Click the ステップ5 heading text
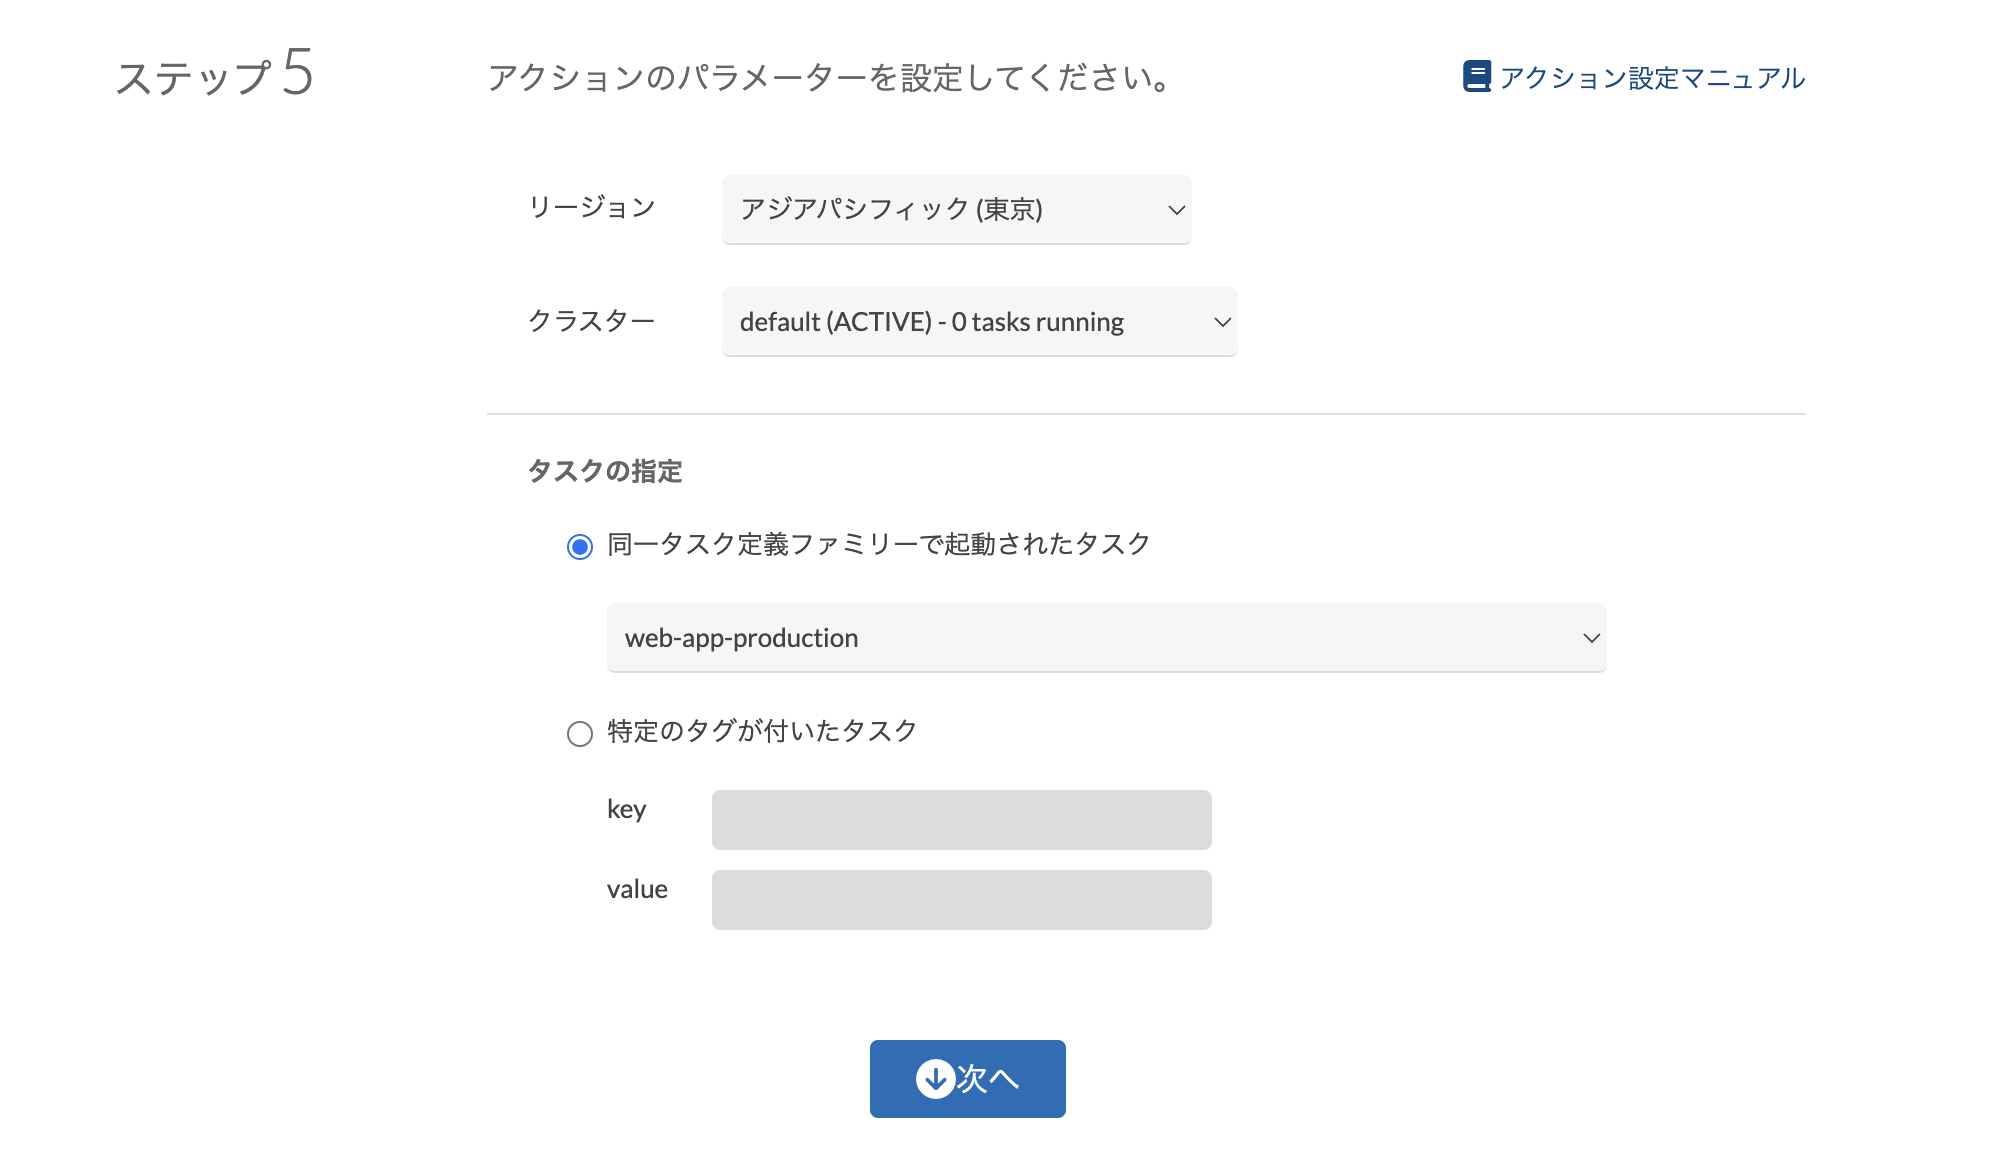Image resolution: width=1990 pixels, height=1160 pixels. [x=214, y=75]
